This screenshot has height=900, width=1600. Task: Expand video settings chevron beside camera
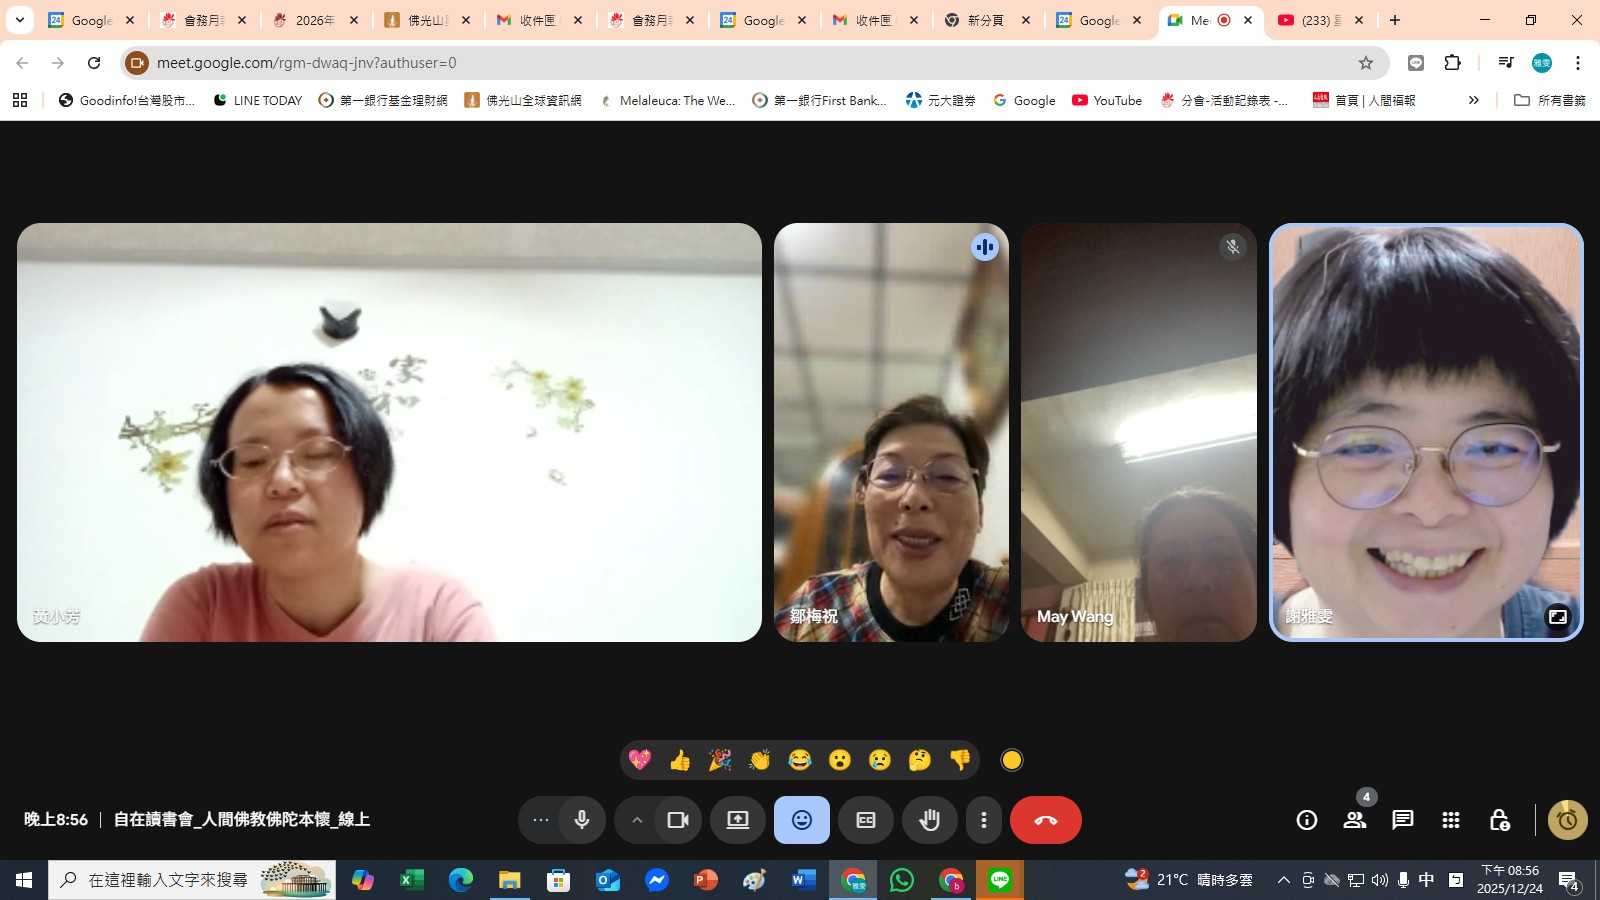click(x=637, y=820)
